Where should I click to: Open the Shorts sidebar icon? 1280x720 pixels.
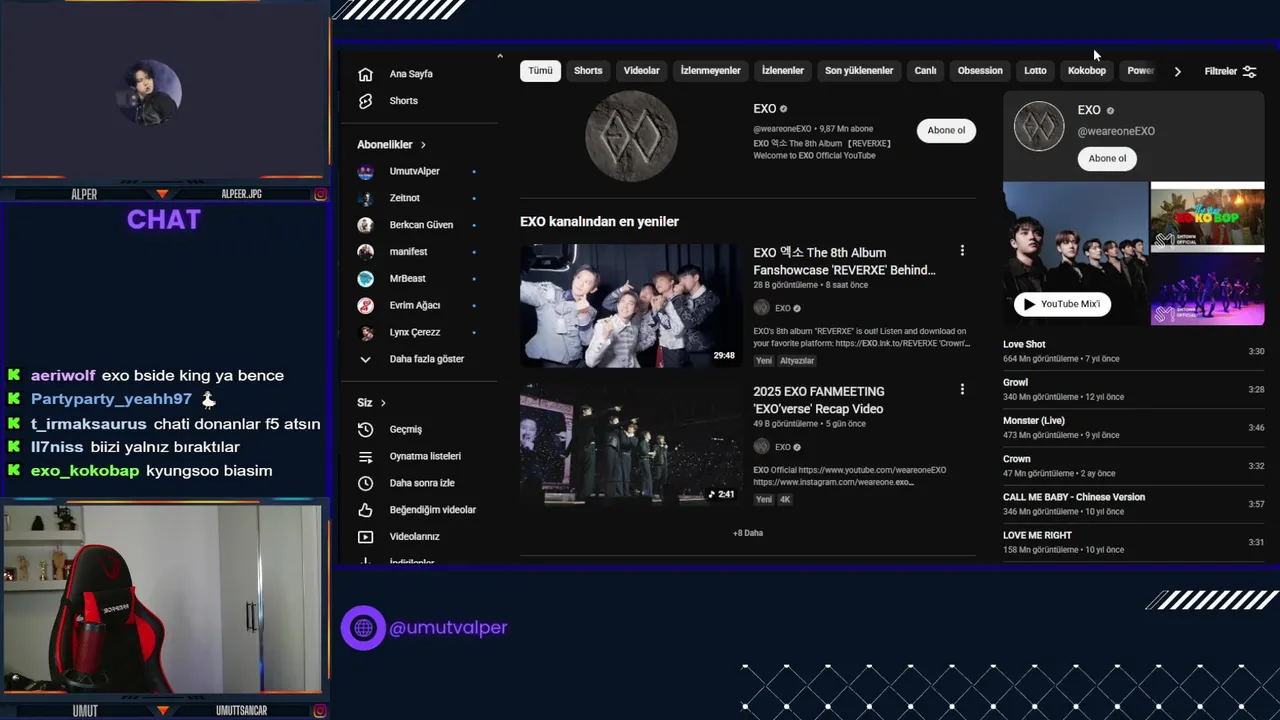[366, 101]
